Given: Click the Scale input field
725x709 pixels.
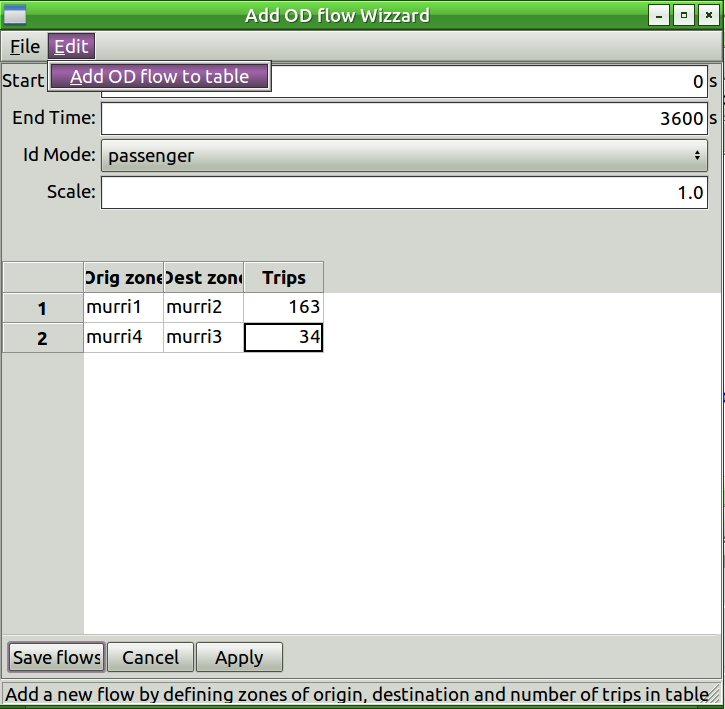Looking at the screenshot, I should pyautogui.click(x=403, y=192).
